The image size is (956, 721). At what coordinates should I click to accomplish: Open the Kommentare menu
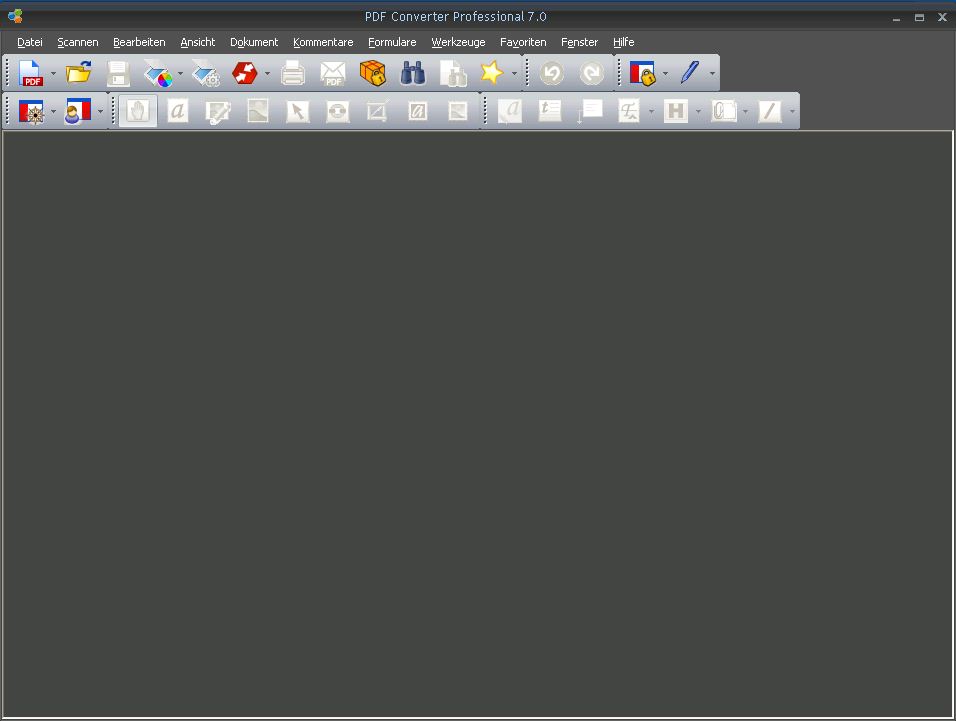pos(323,42)
